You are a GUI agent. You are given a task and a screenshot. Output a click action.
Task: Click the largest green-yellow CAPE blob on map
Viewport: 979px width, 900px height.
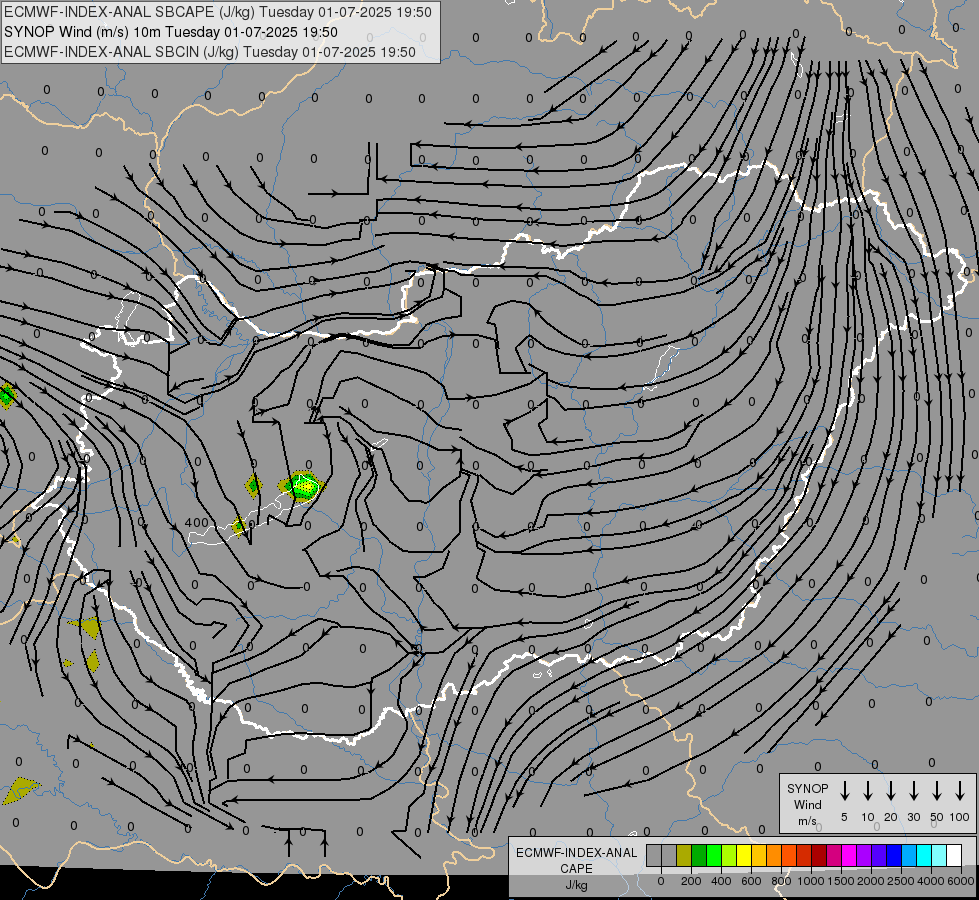point(303,486)
